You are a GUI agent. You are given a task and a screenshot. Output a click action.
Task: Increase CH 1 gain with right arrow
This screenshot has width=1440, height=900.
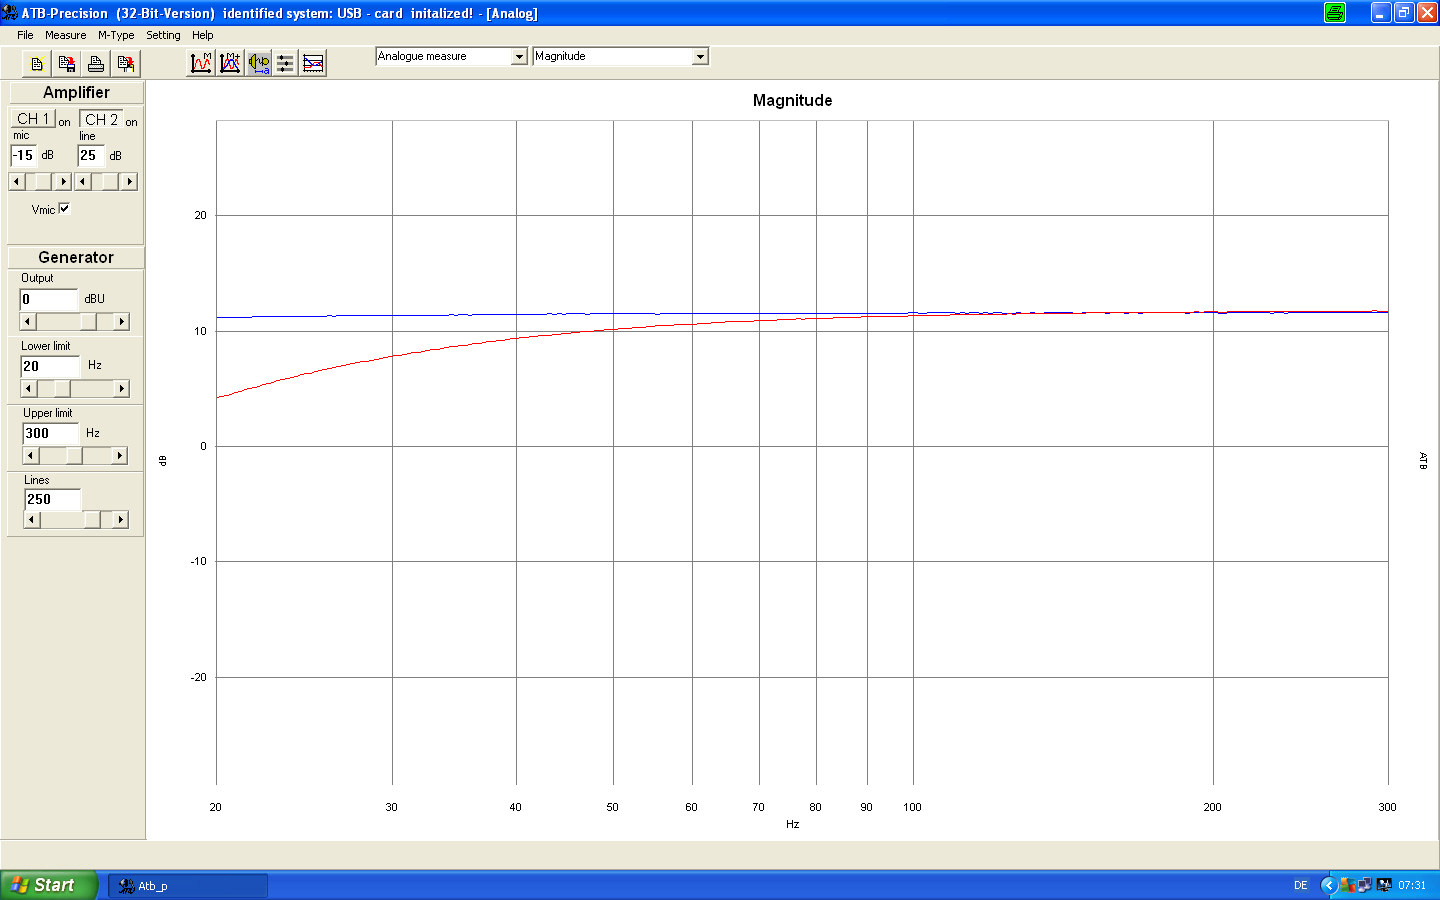(64, 181)
